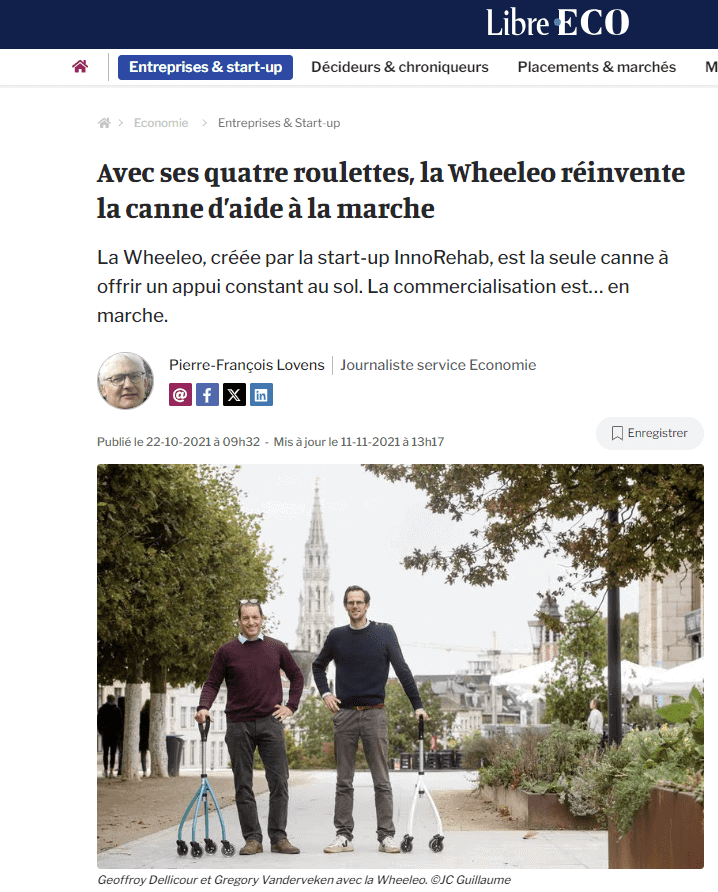The image size is (718, 892).
Task: Click the chevron after Economie breadcrumb
Action: (204, 123)
